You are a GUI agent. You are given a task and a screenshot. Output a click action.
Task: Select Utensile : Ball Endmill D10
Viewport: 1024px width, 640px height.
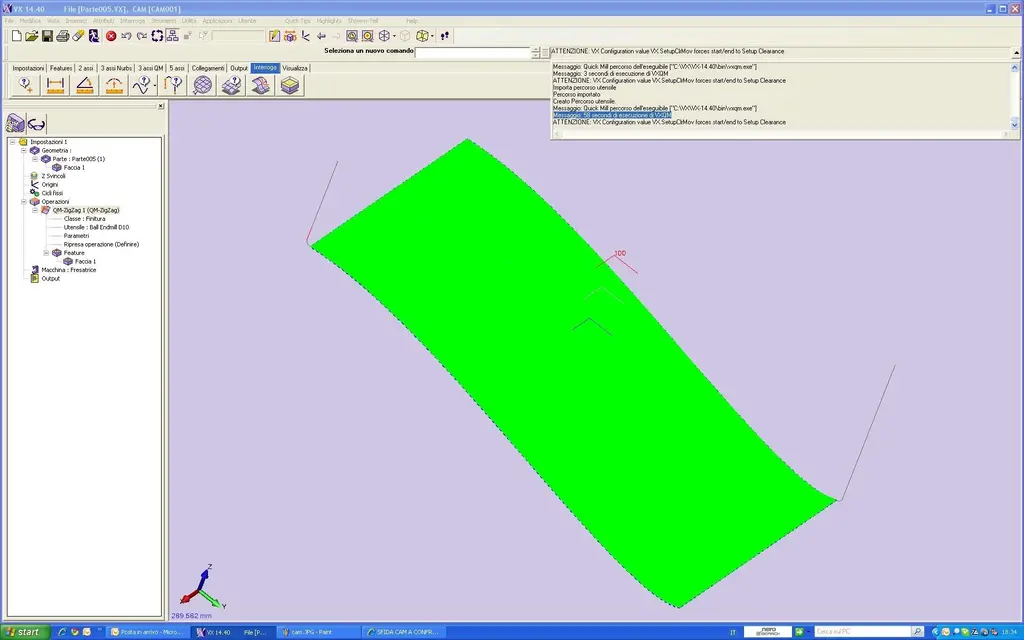pos(97,227)
